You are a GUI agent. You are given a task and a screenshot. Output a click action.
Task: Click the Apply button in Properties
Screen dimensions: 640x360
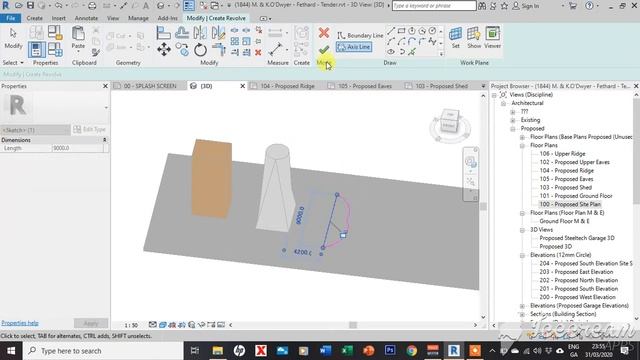(x=91, y=323)
